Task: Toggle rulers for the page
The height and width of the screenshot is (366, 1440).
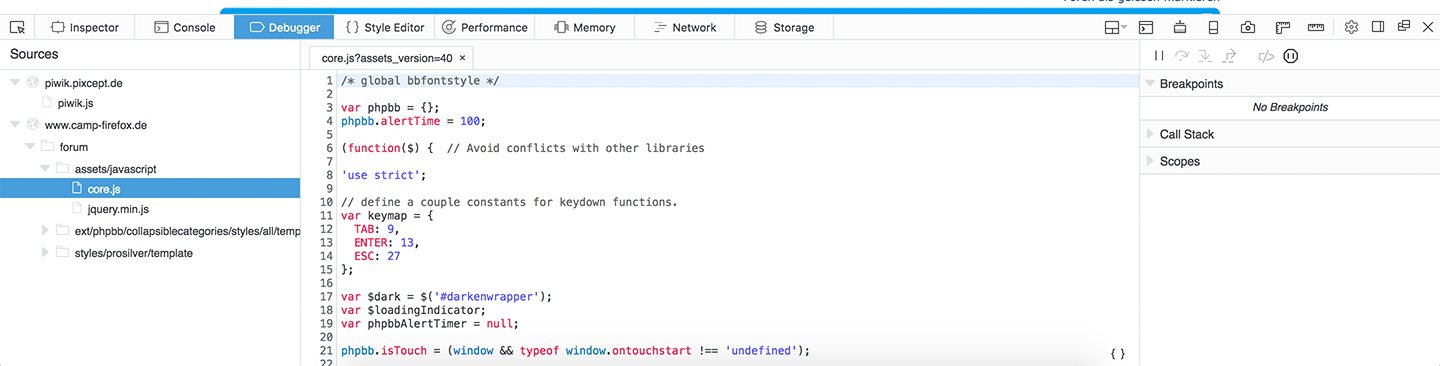Action: point(1283,27)
